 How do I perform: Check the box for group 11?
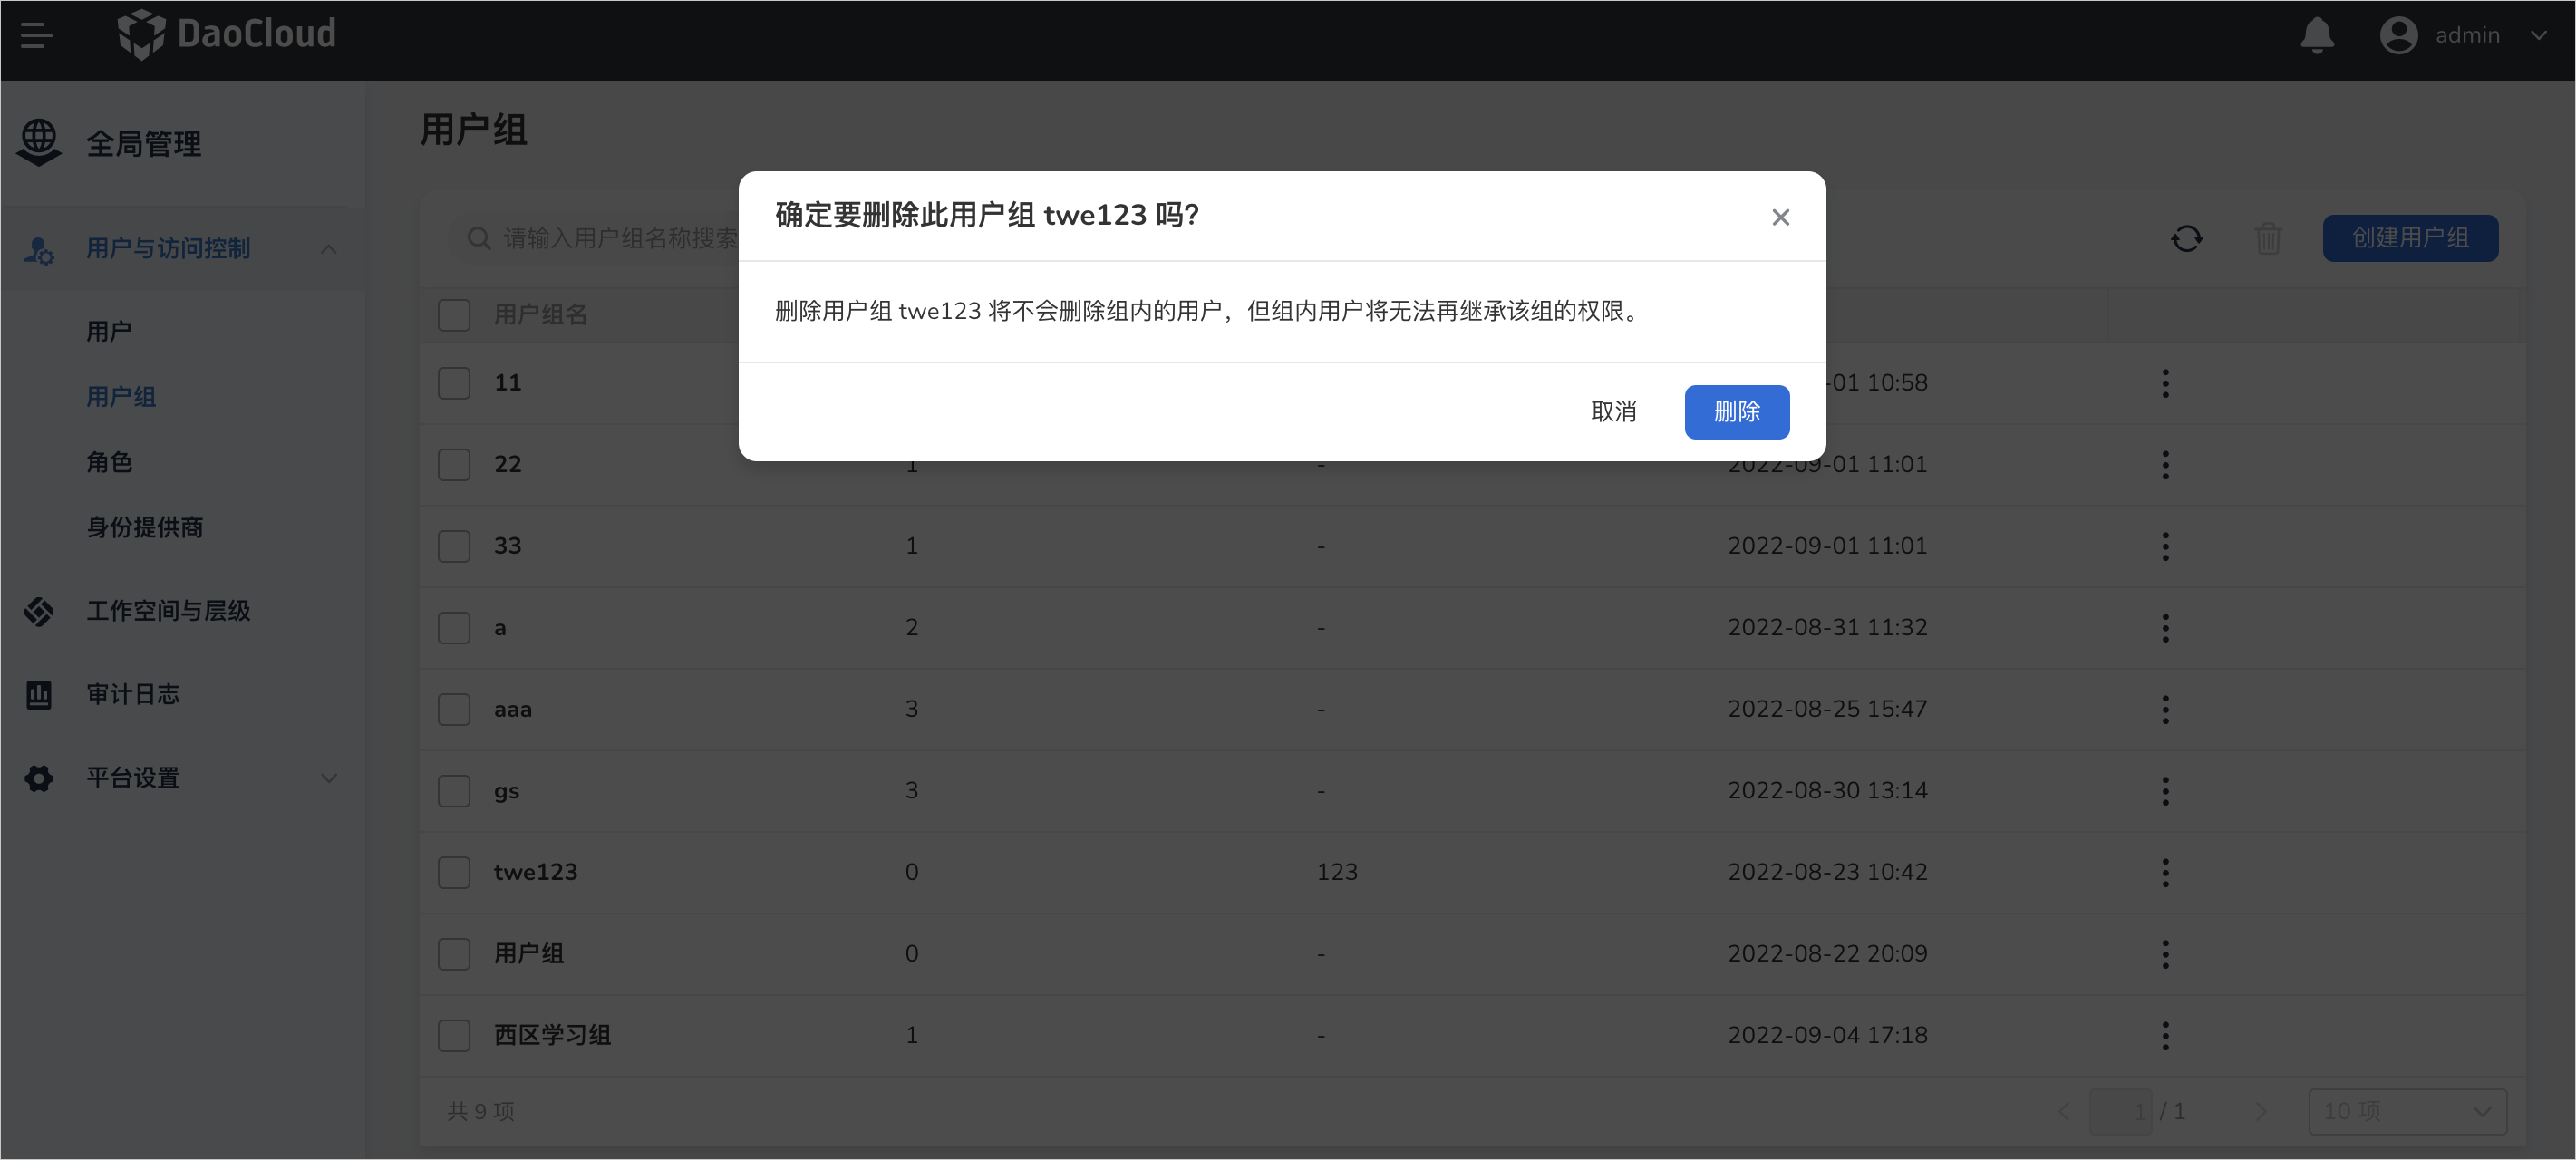(x=454, y=383)
